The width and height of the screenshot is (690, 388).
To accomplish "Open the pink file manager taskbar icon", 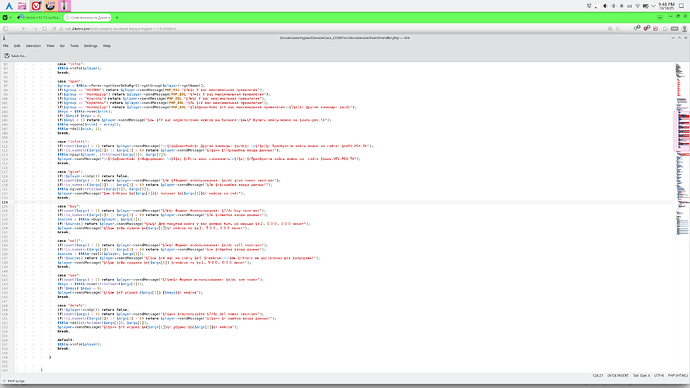I will [x=22, y=6].
